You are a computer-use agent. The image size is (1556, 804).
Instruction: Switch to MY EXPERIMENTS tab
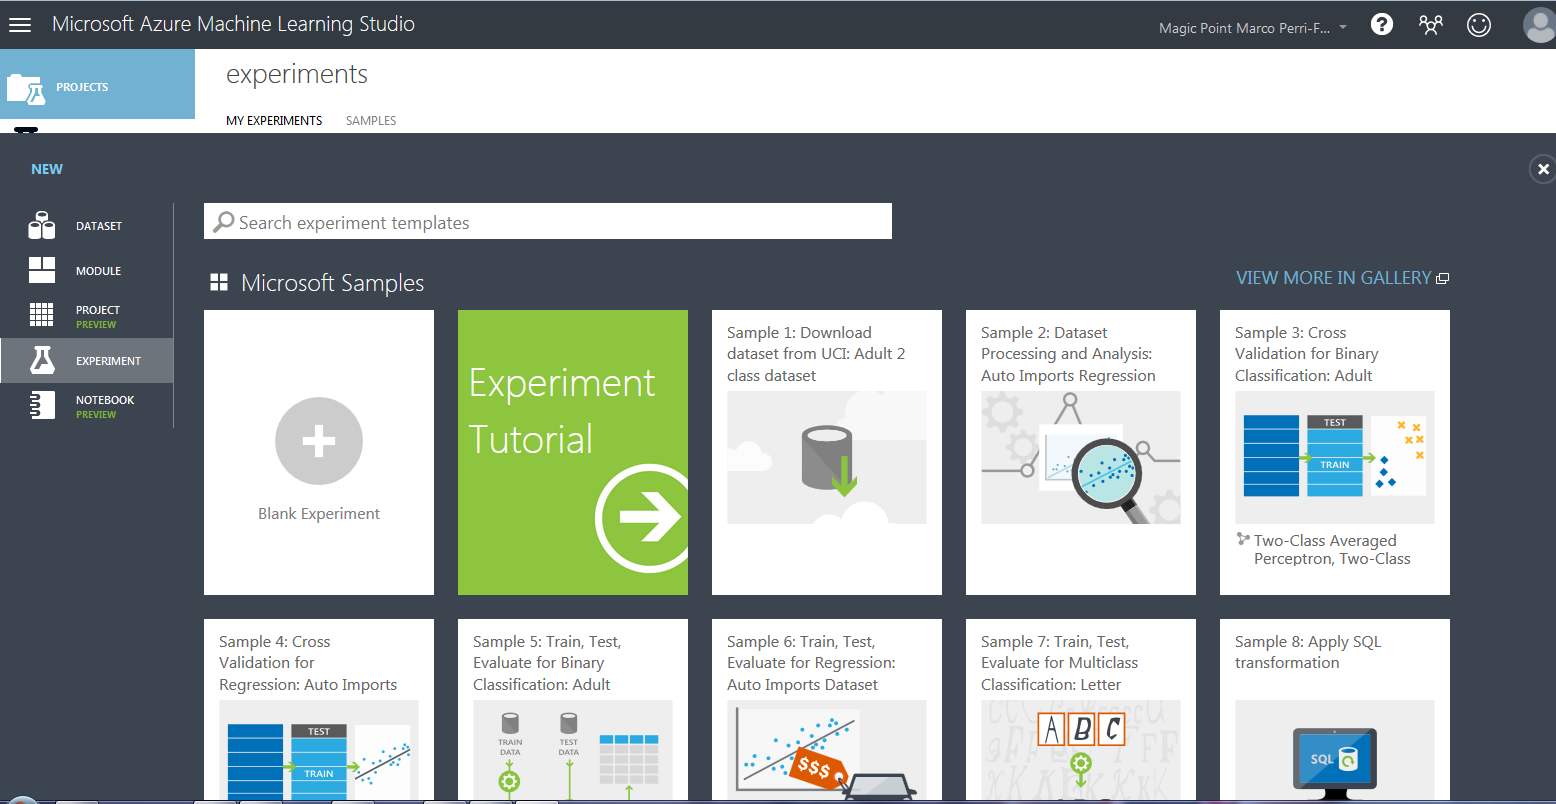[274, 120]
